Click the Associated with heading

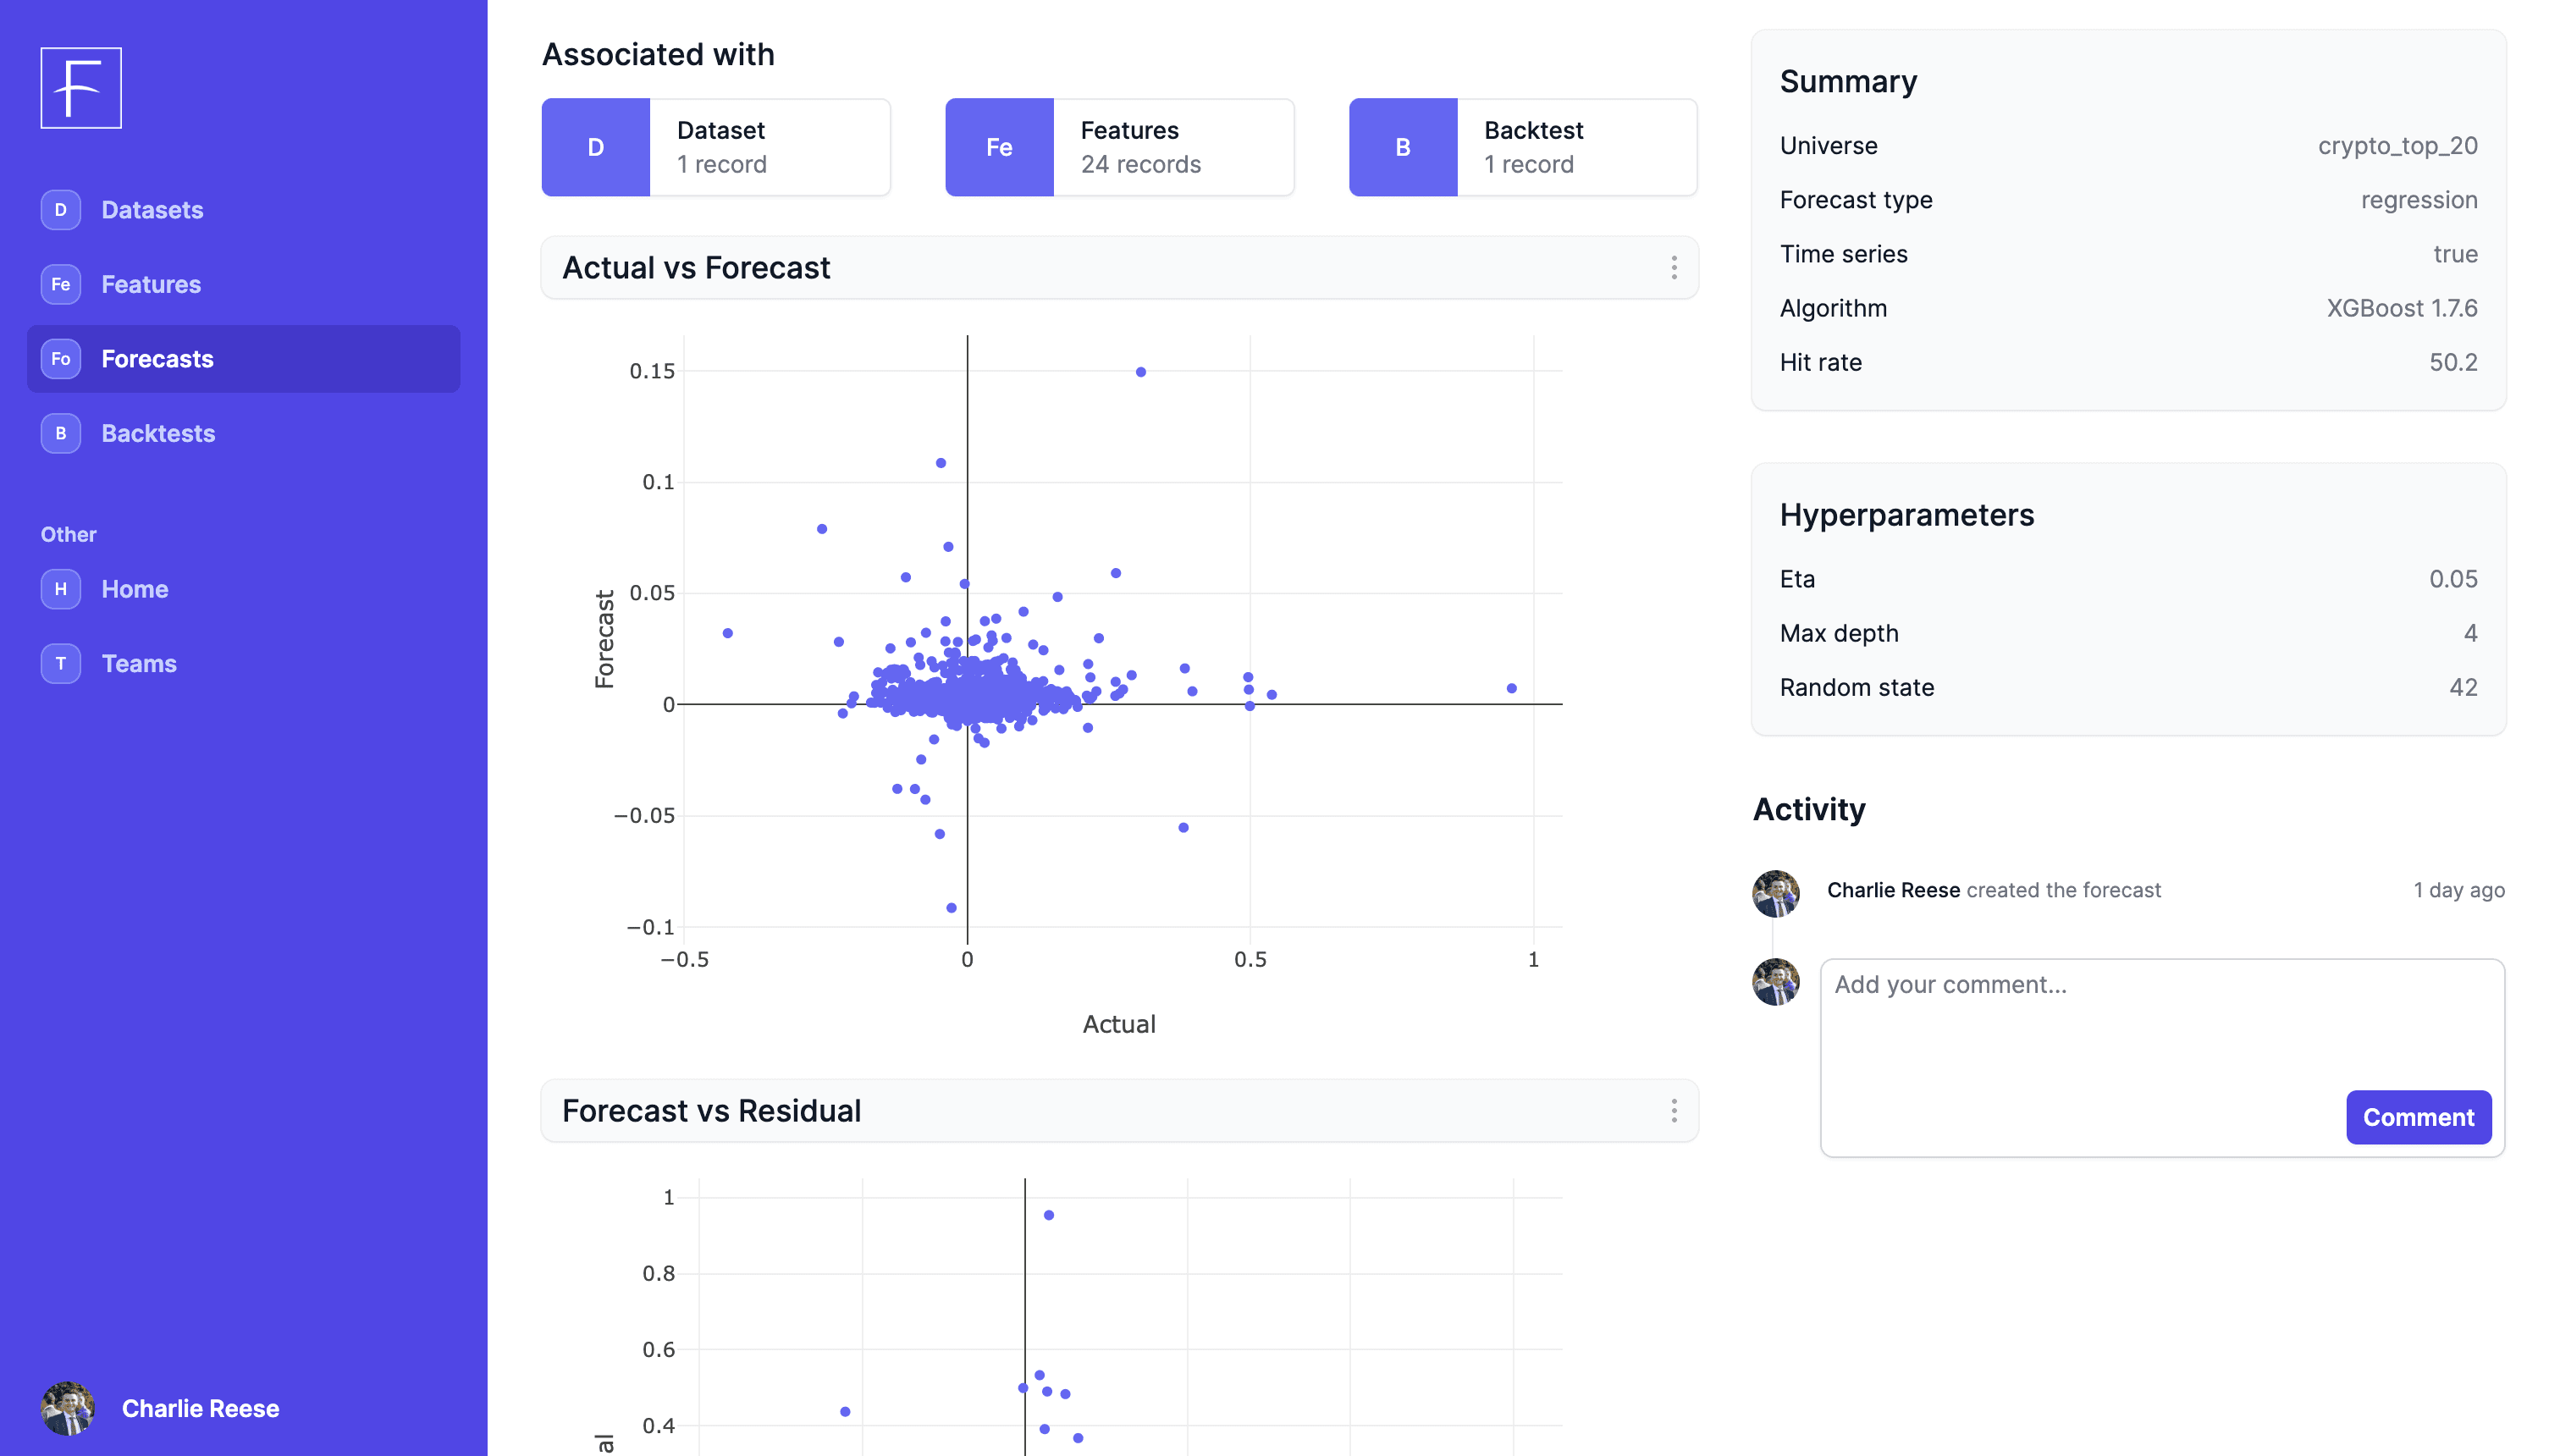click(658, 54)
